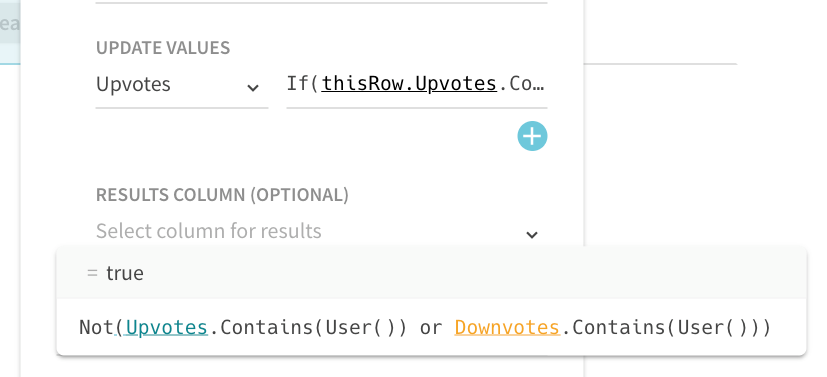Click the truncated Co… end of formula field
827x377 pixels.
pos(527,84)
